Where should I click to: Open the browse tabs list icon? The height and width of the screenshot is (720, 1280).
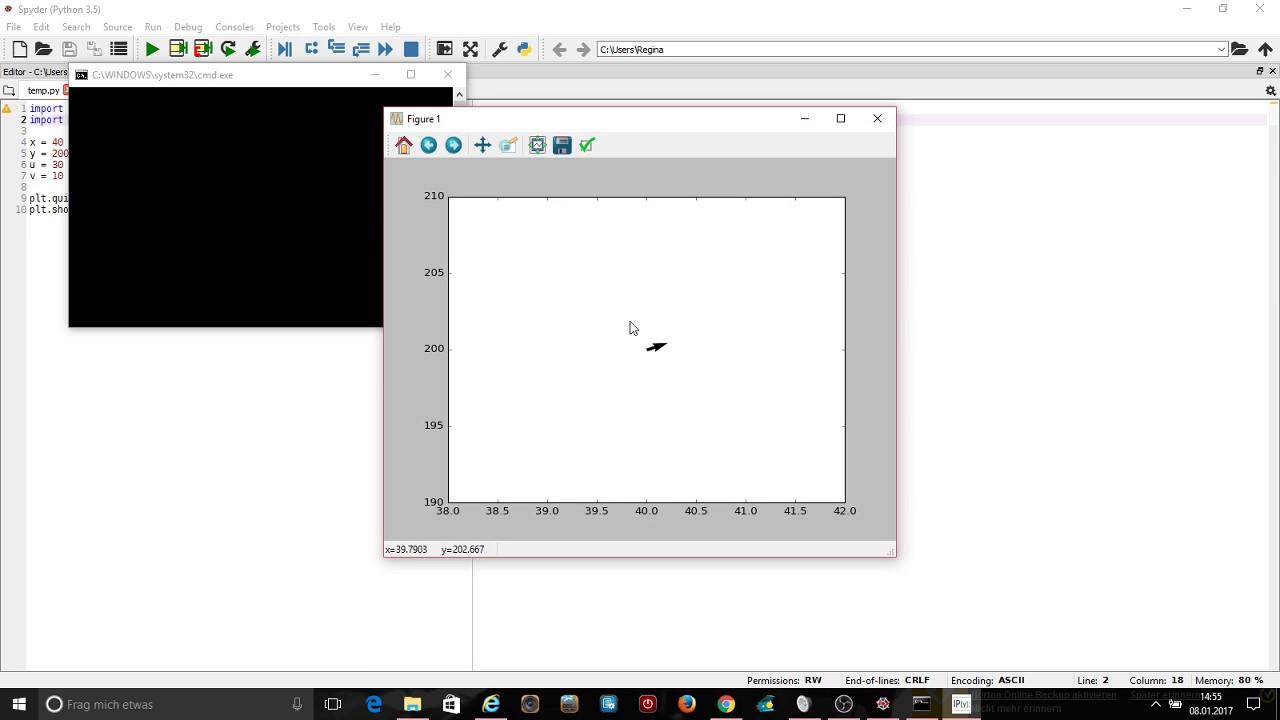coord(119,49)
